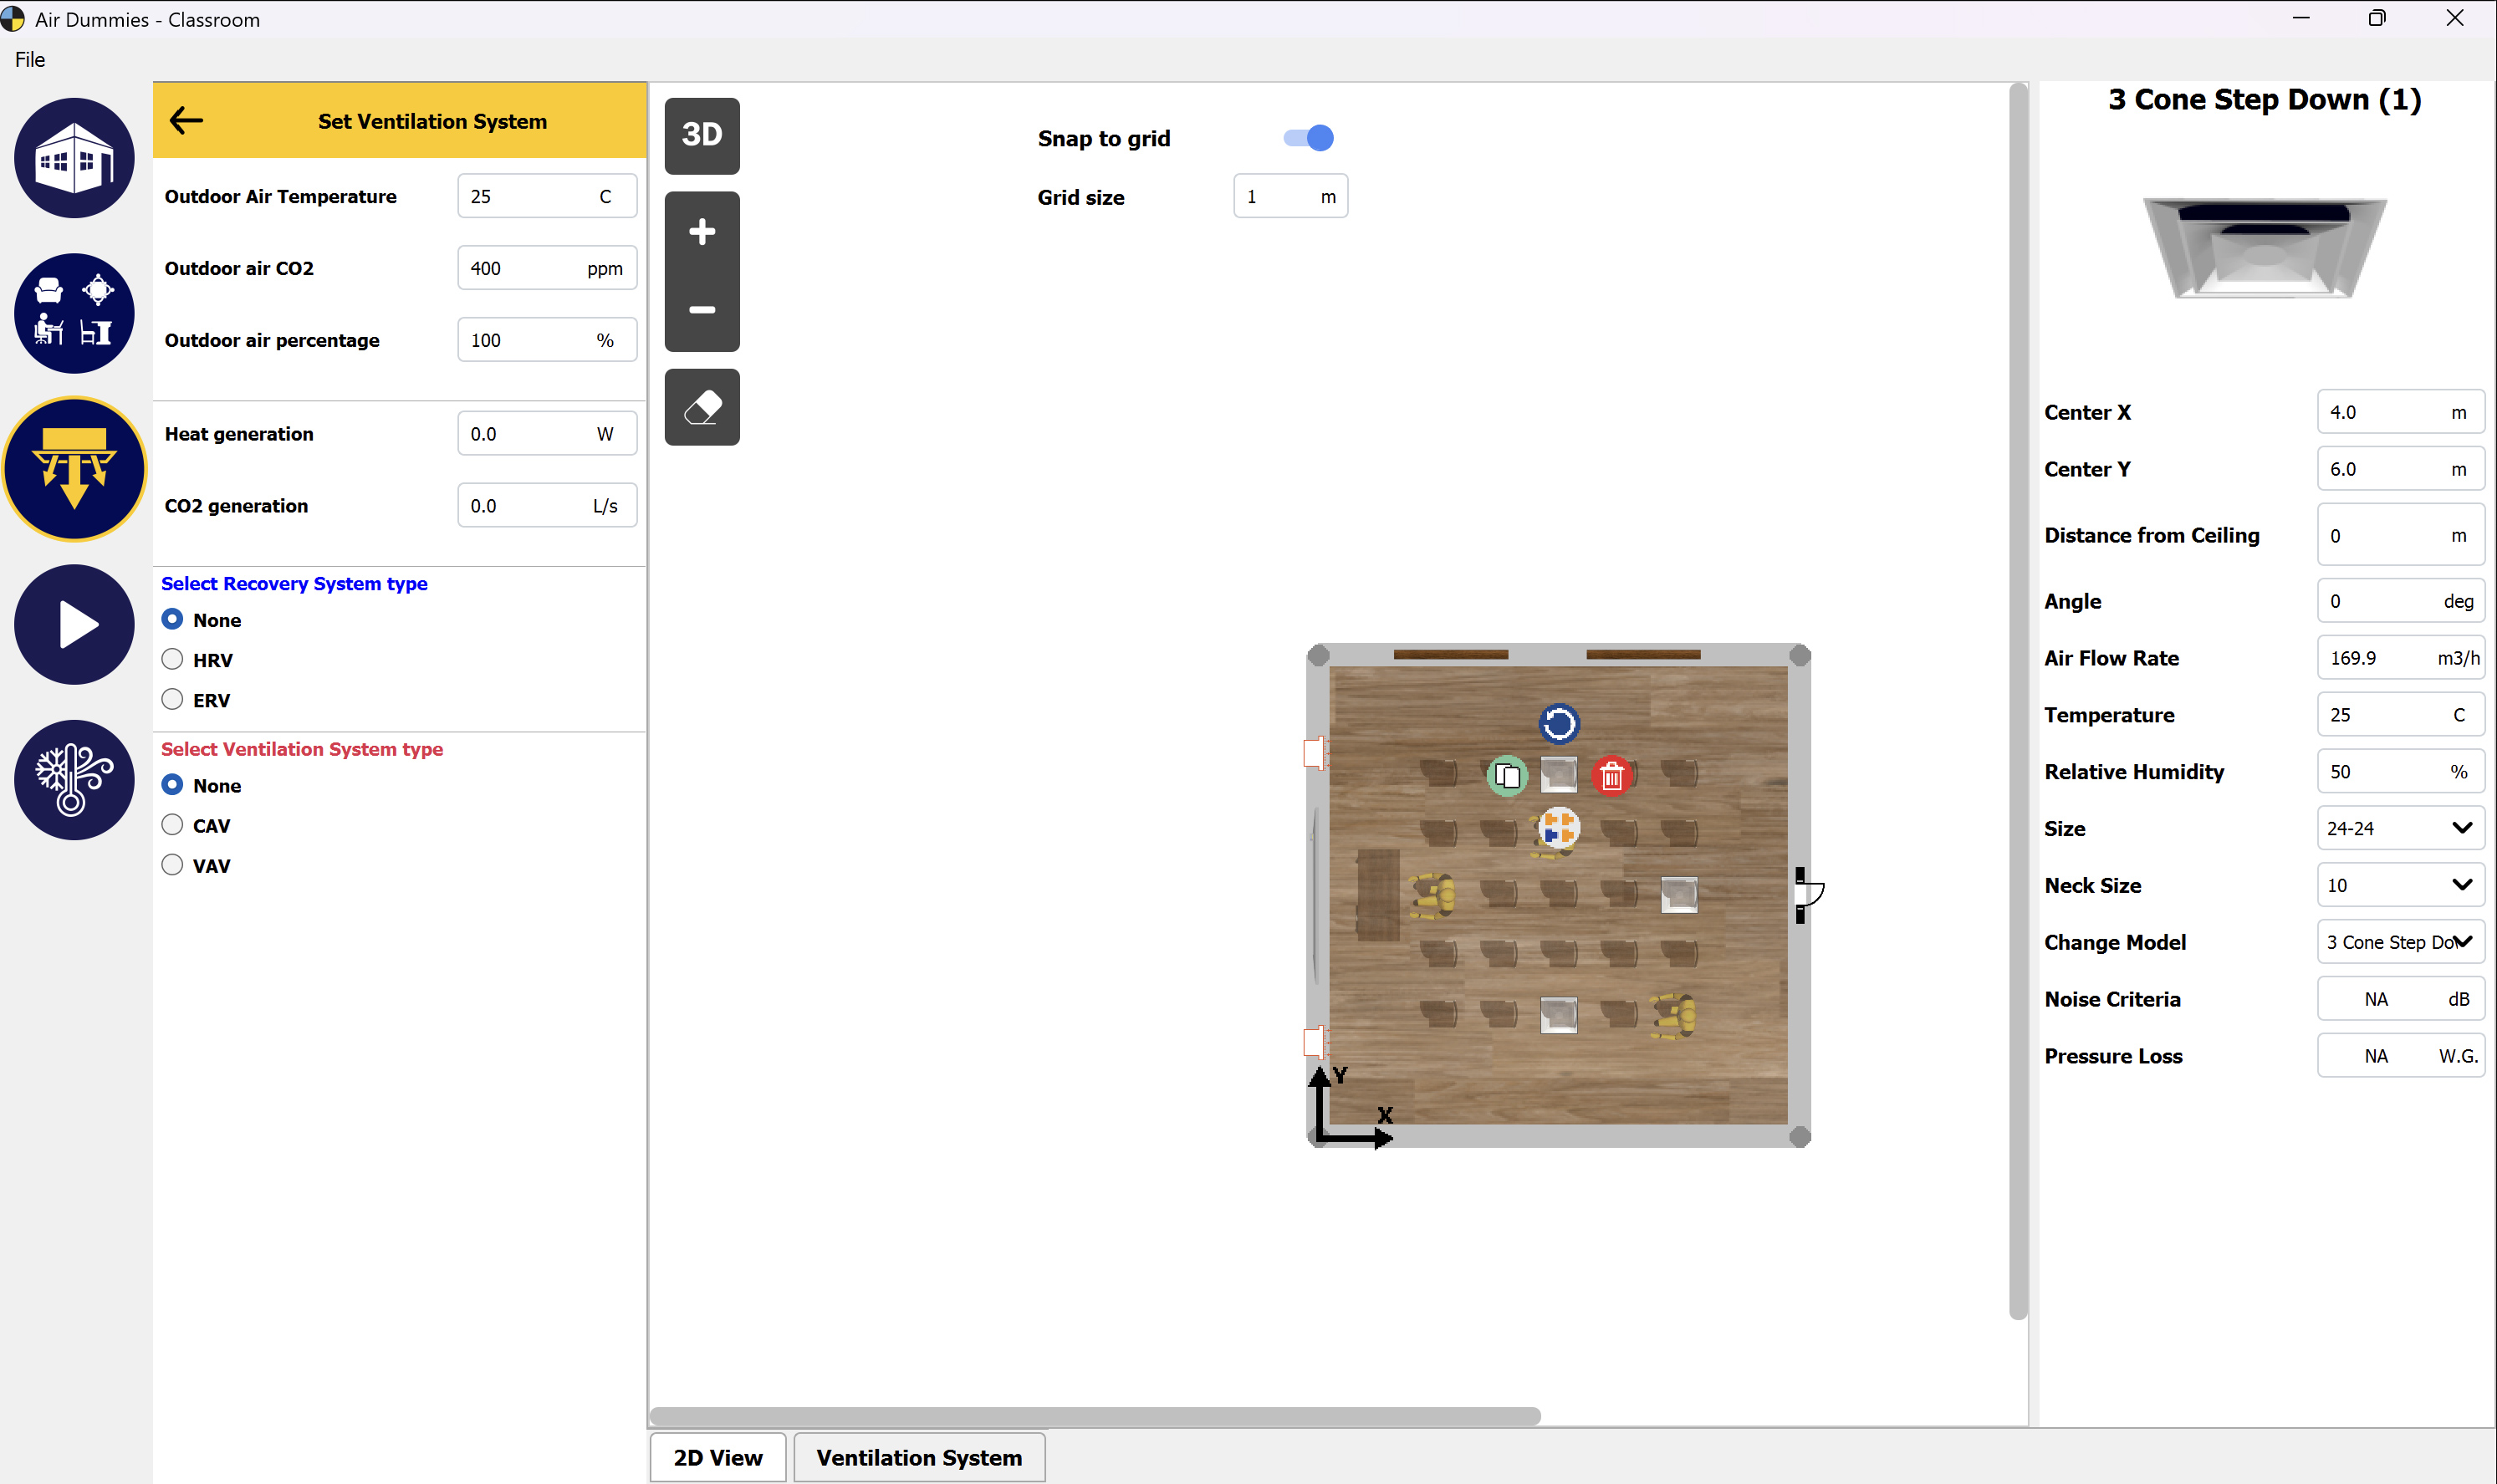The image size is (2497, 1484).
Task: Open the thermal comfort snowflake thermometer icon
Action: (x=74, y=780)
